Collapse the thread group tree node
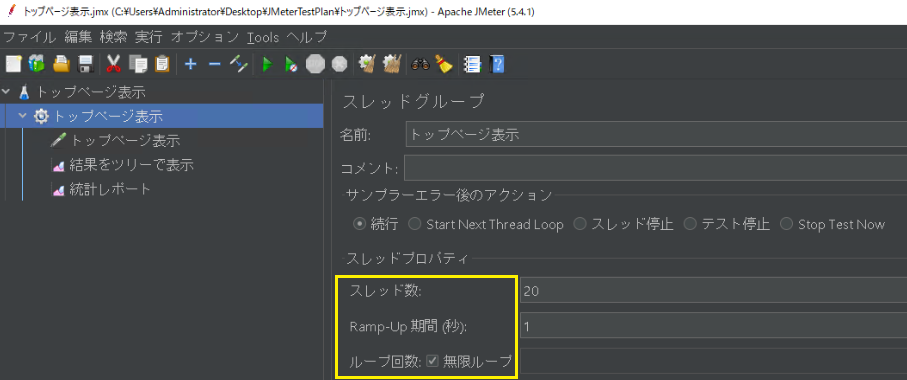Image resolution: width=907 pixels, height=380 pixels. [23, 116]
